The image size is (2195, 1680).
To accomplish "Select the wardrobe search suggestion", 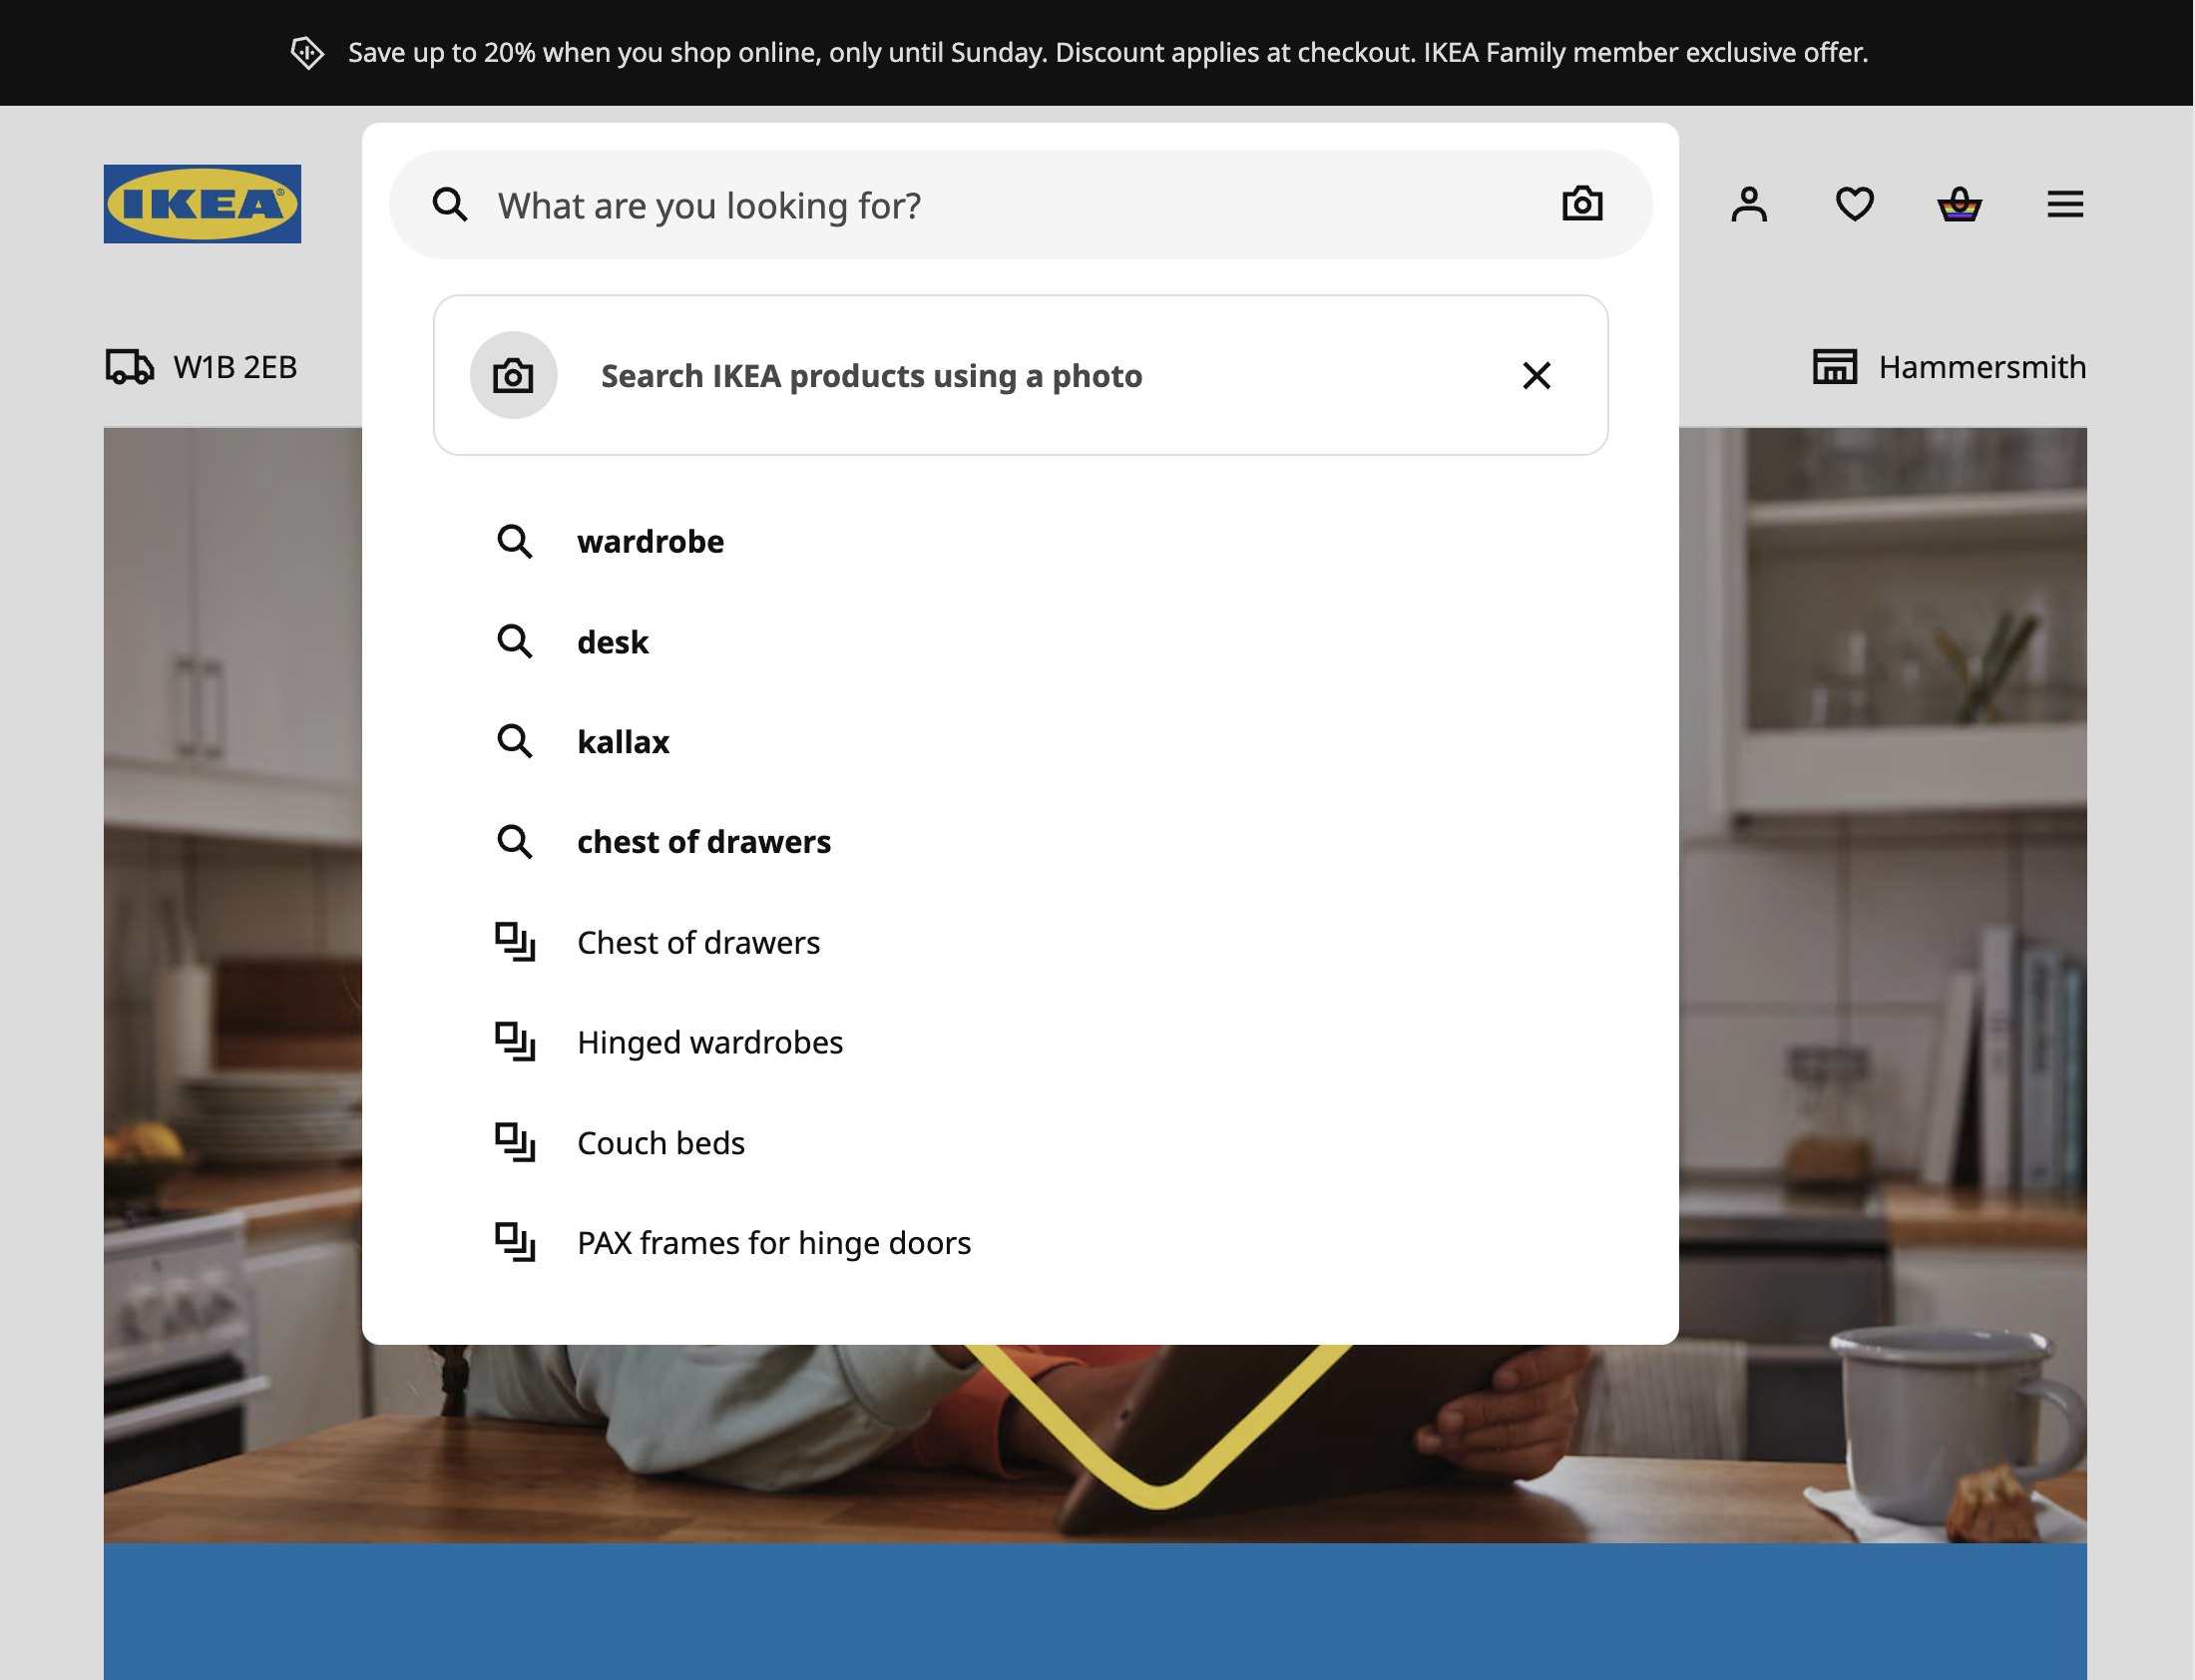I will (x=650, y=541).
